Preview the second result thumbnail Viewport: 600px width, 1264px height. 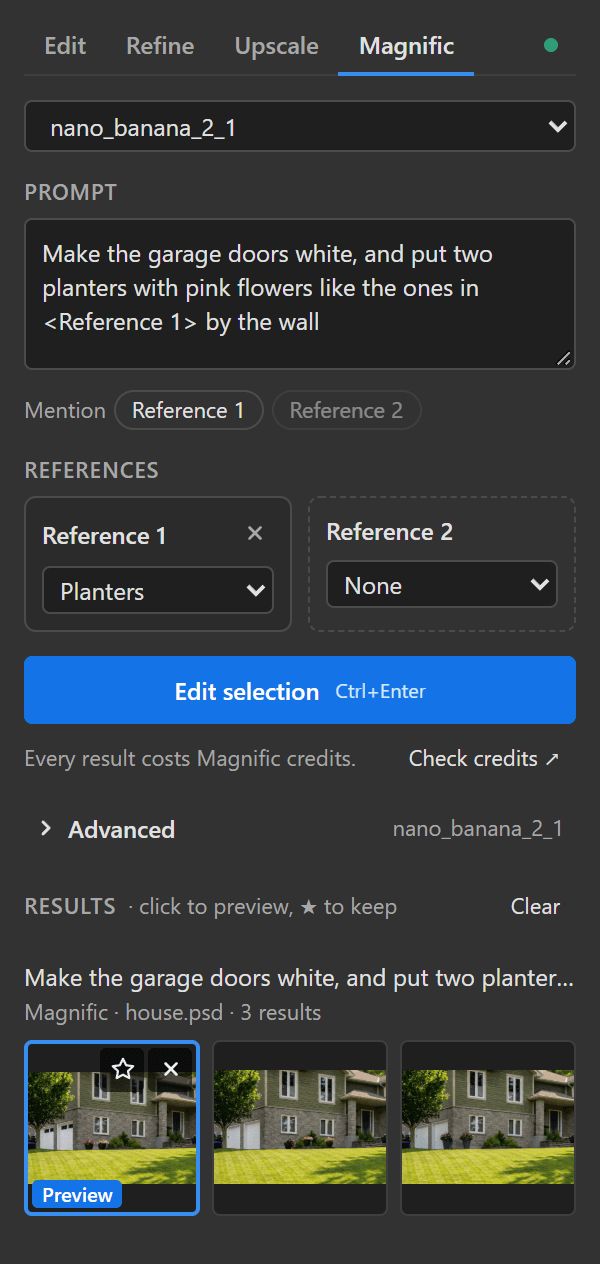[x=300, y=1128]
